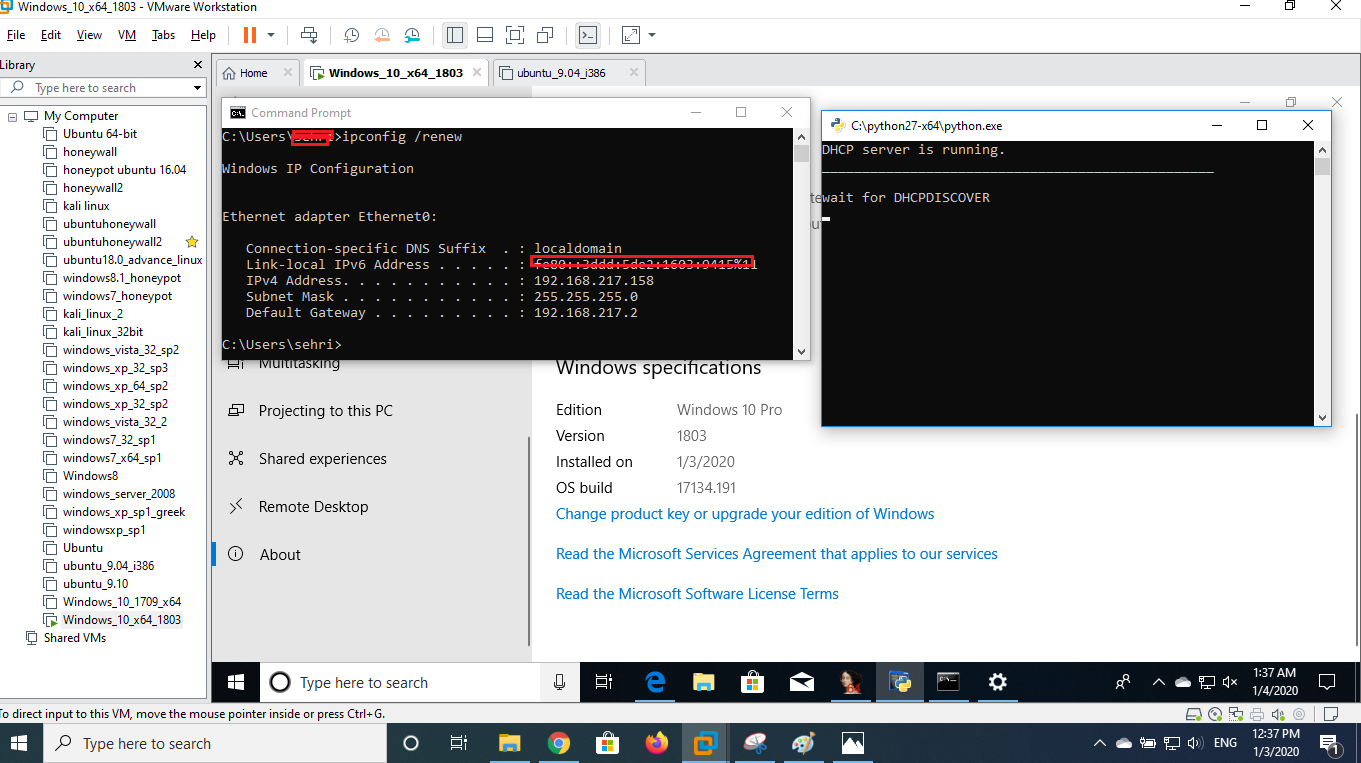
Task: Click the guest Windows Start button
Action: coord(237,682)
